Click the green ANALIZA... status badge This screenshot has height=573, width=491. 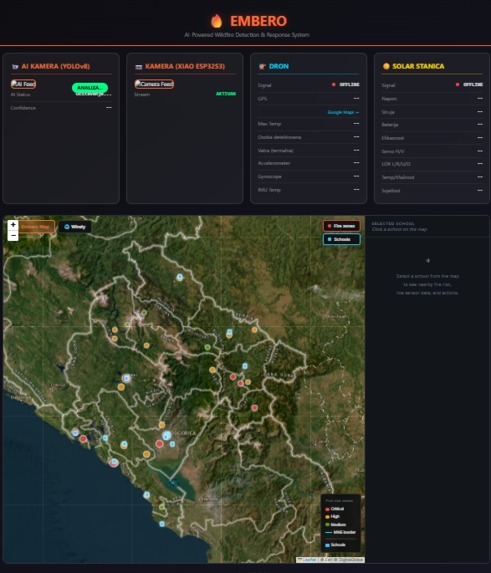click(x=90, y=88)
